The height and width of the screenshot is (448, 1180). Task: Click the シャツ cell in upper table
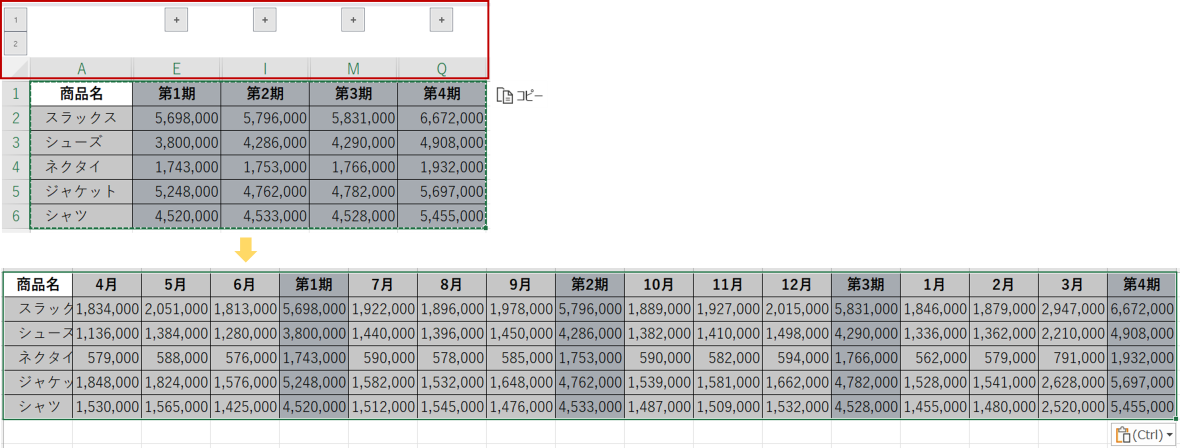[81, 216]
